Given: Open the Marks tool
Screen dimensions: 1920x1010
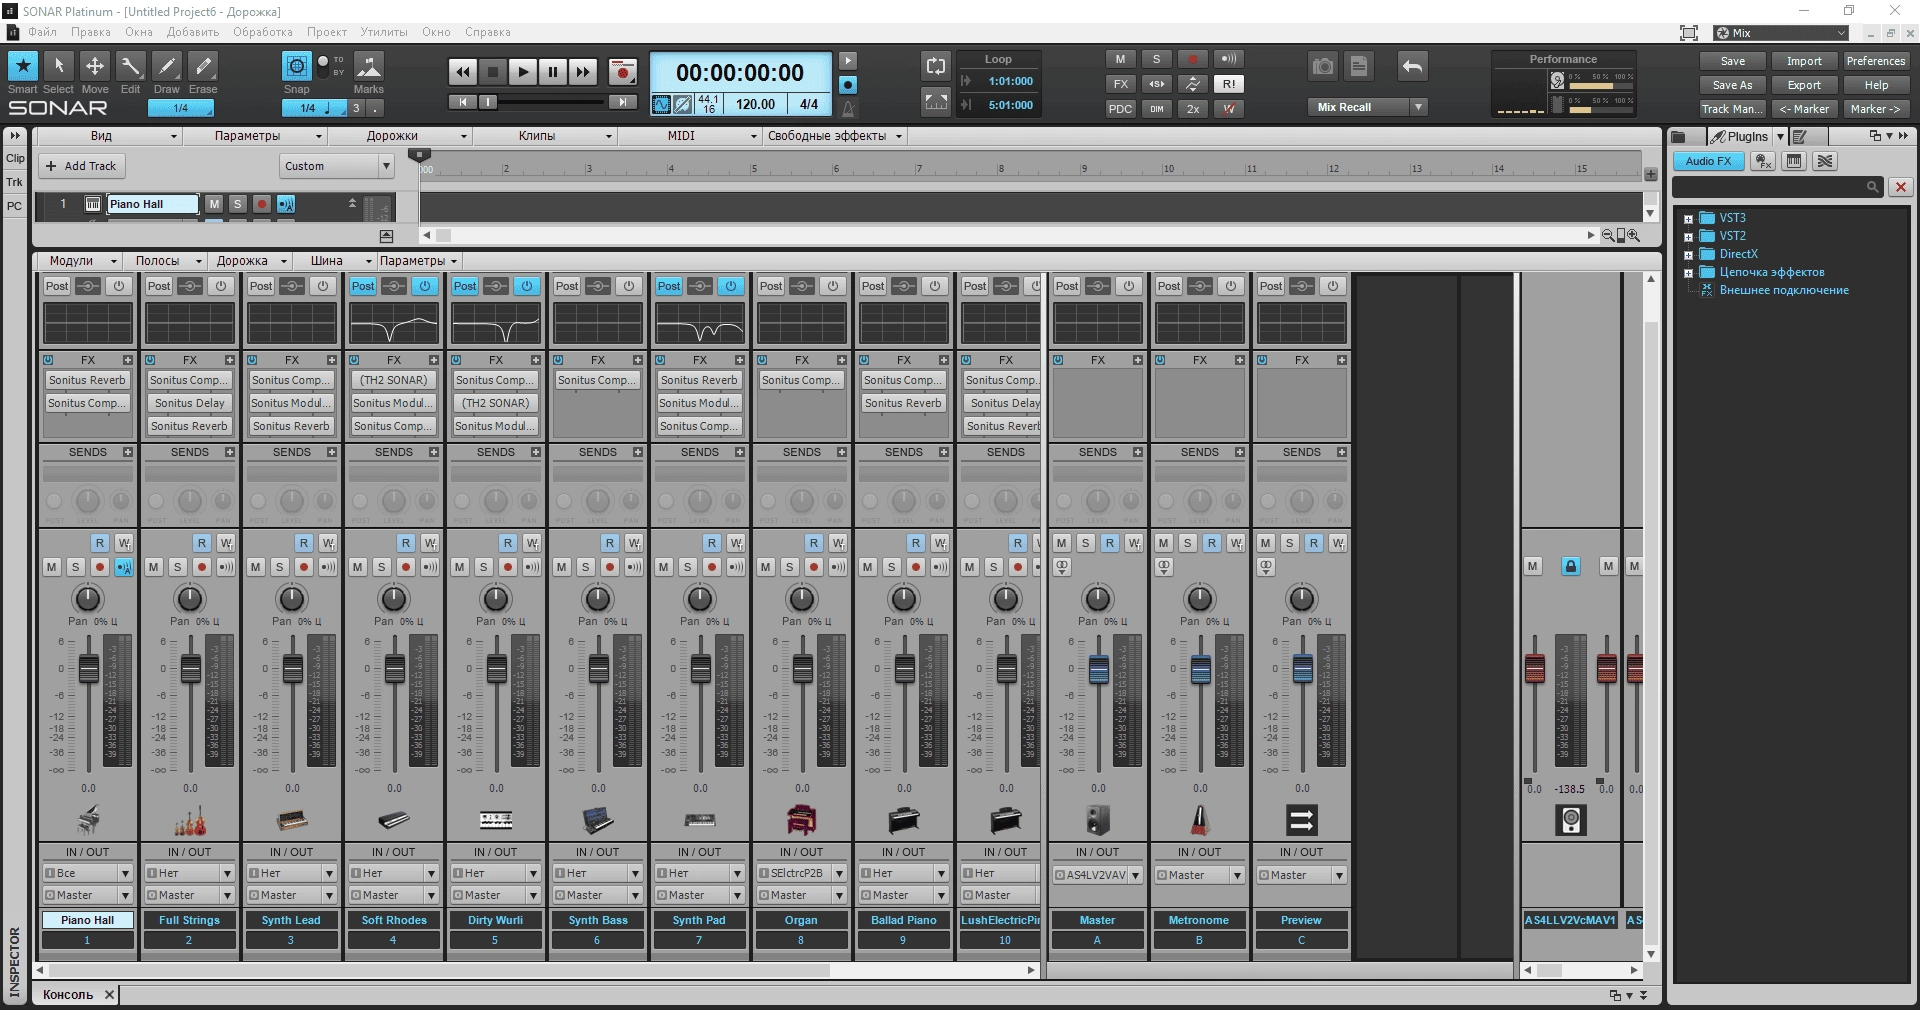Looking at the screenshot, I should pos(368,66).
